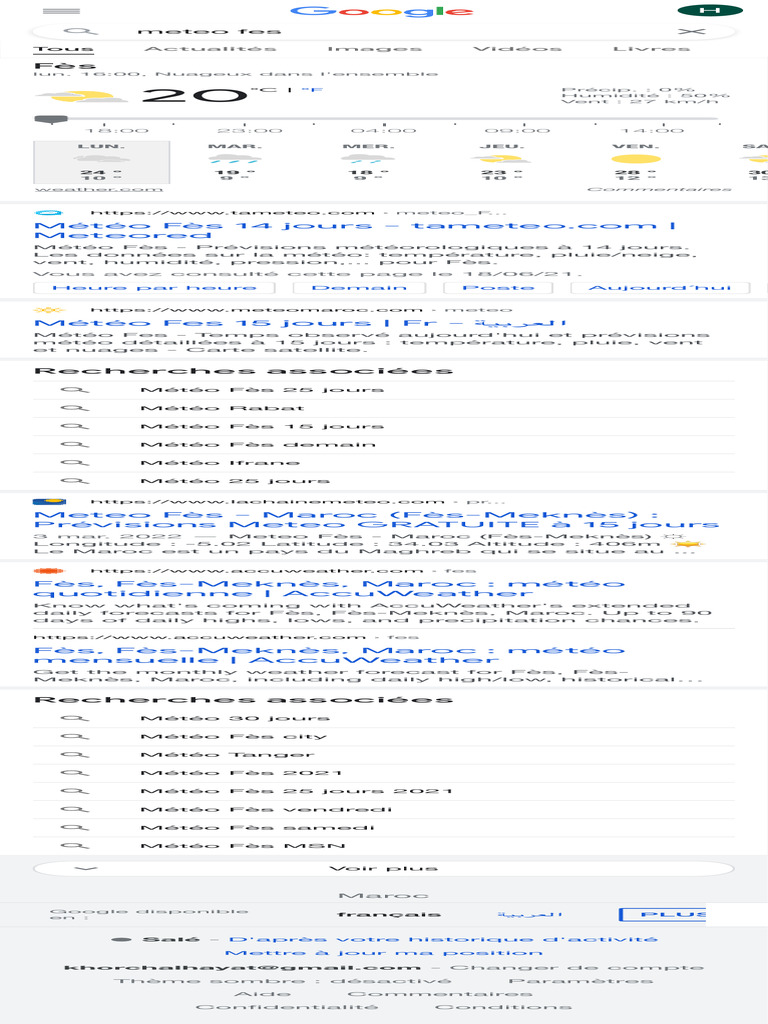This screenshot has width=768, height=1024.
Task: Focus the search field containing meteo fes
Action: (383, 31)
